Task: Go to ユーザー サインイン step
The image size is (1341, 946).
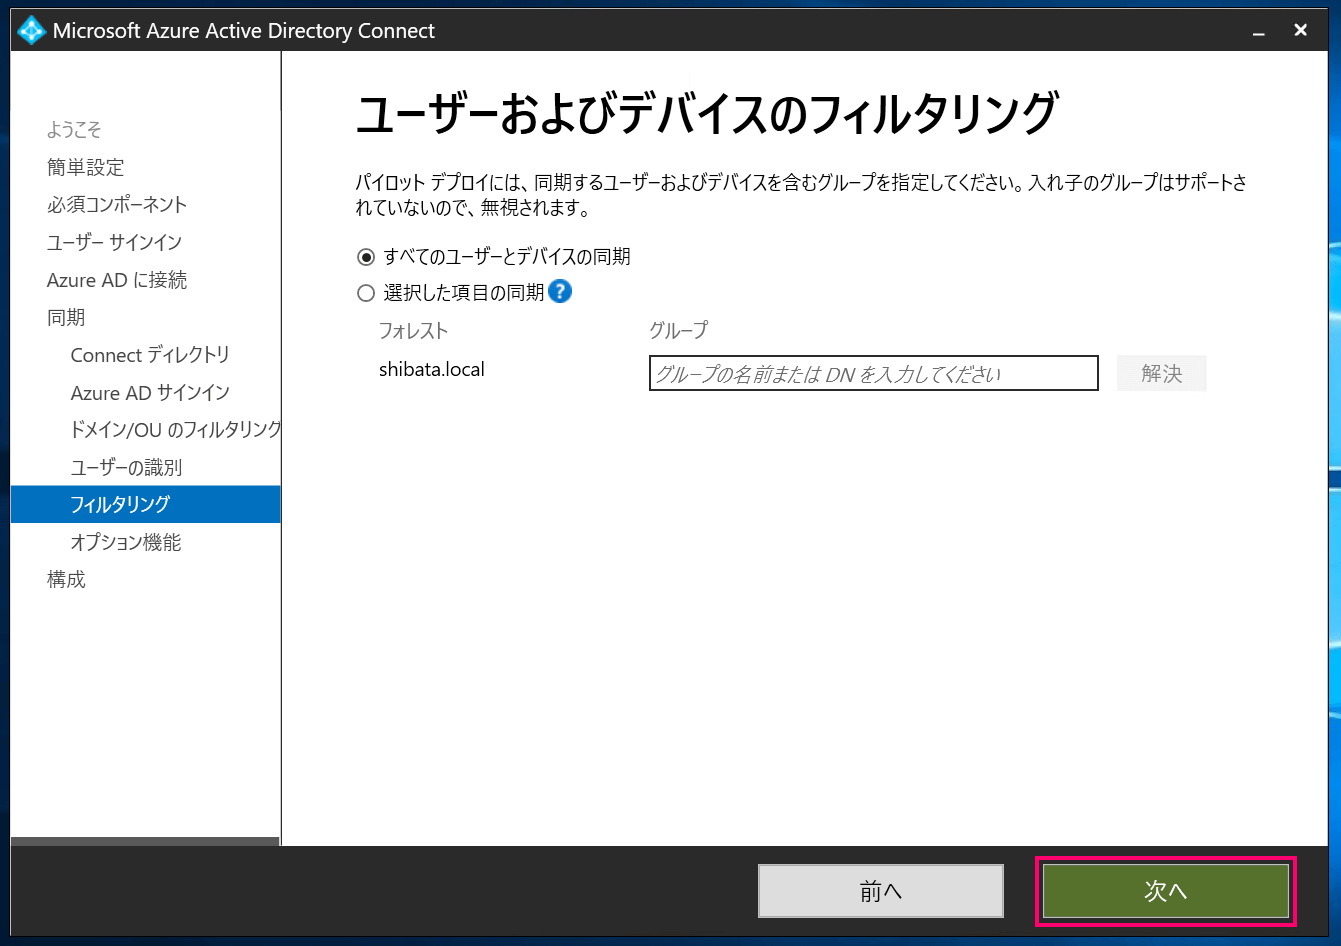Action: [114, 242]
